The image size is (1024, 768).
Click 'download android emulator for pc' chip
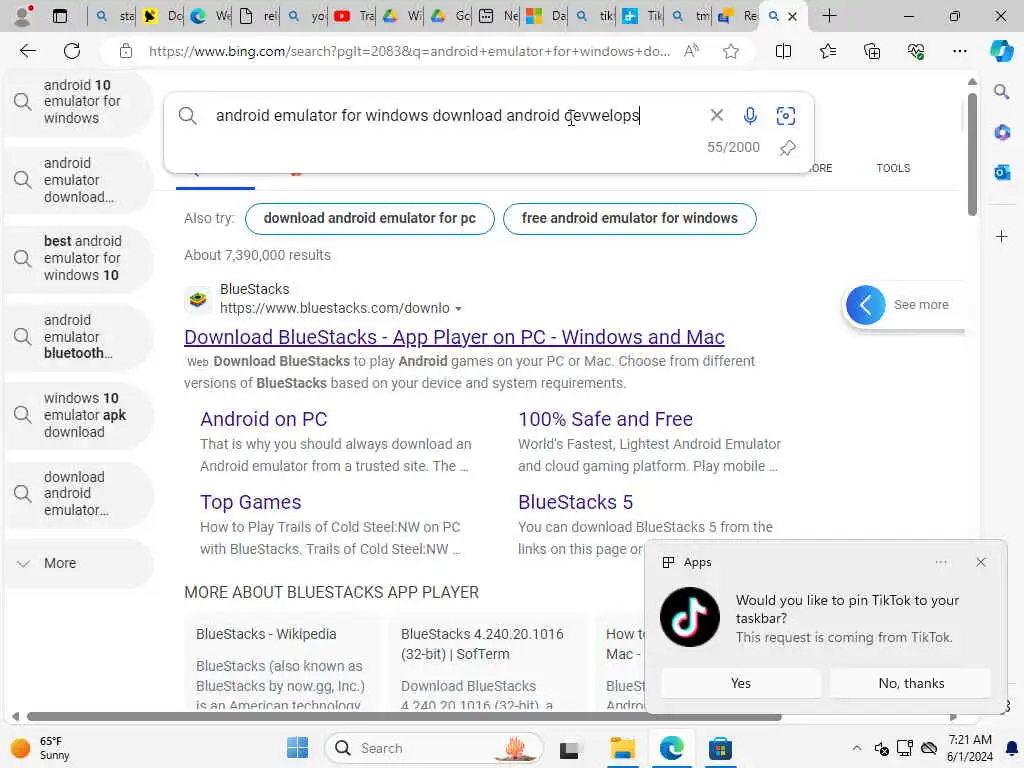pyautogui.click(x=370, y=218)
